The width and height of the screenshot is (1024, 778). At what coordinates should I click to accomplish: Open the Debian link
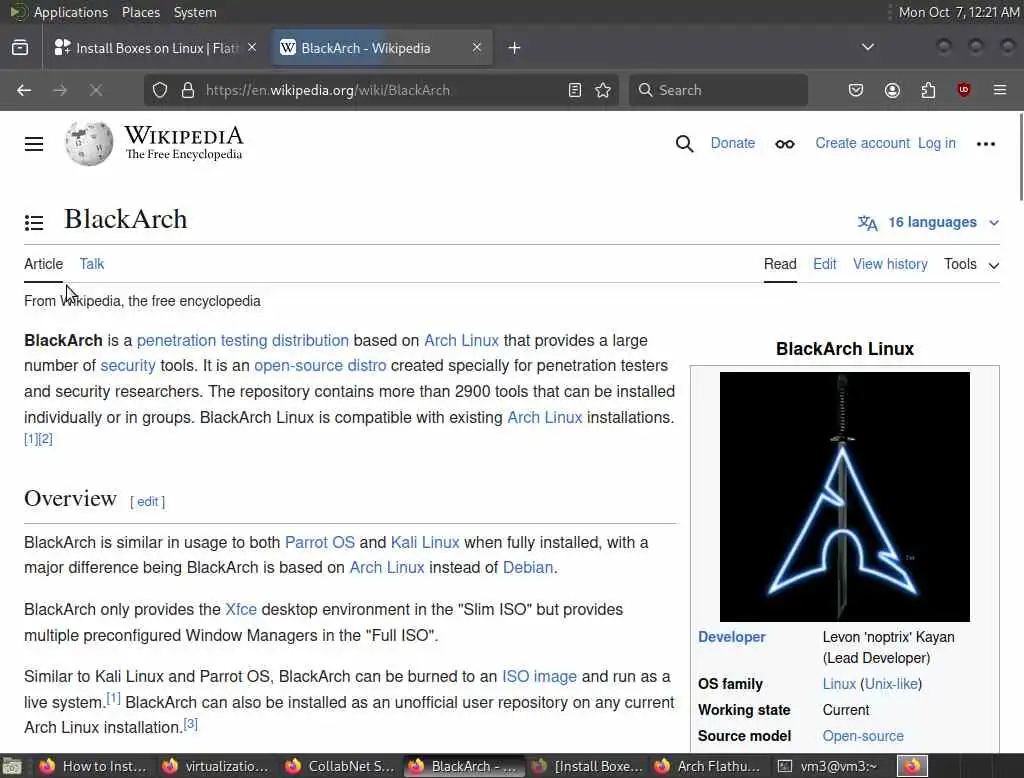pyautogui.click(x=528, y=567)
